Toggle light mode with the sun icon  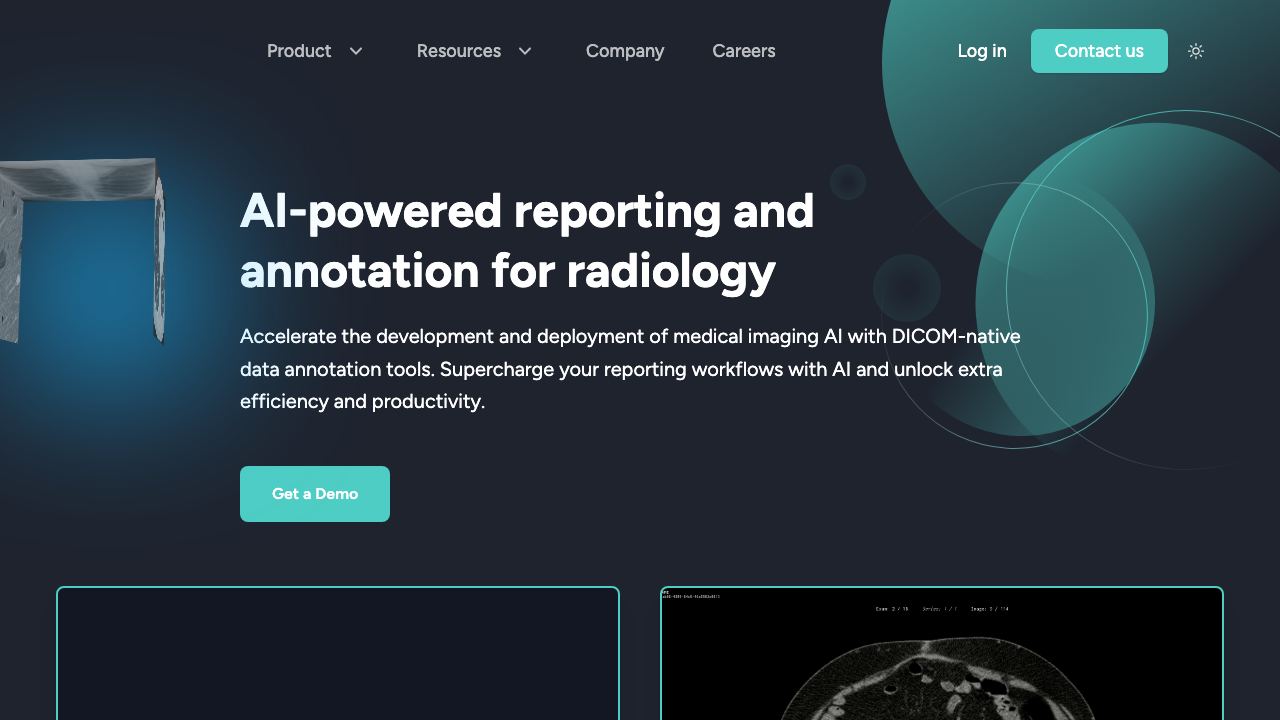click(1196, 51)
